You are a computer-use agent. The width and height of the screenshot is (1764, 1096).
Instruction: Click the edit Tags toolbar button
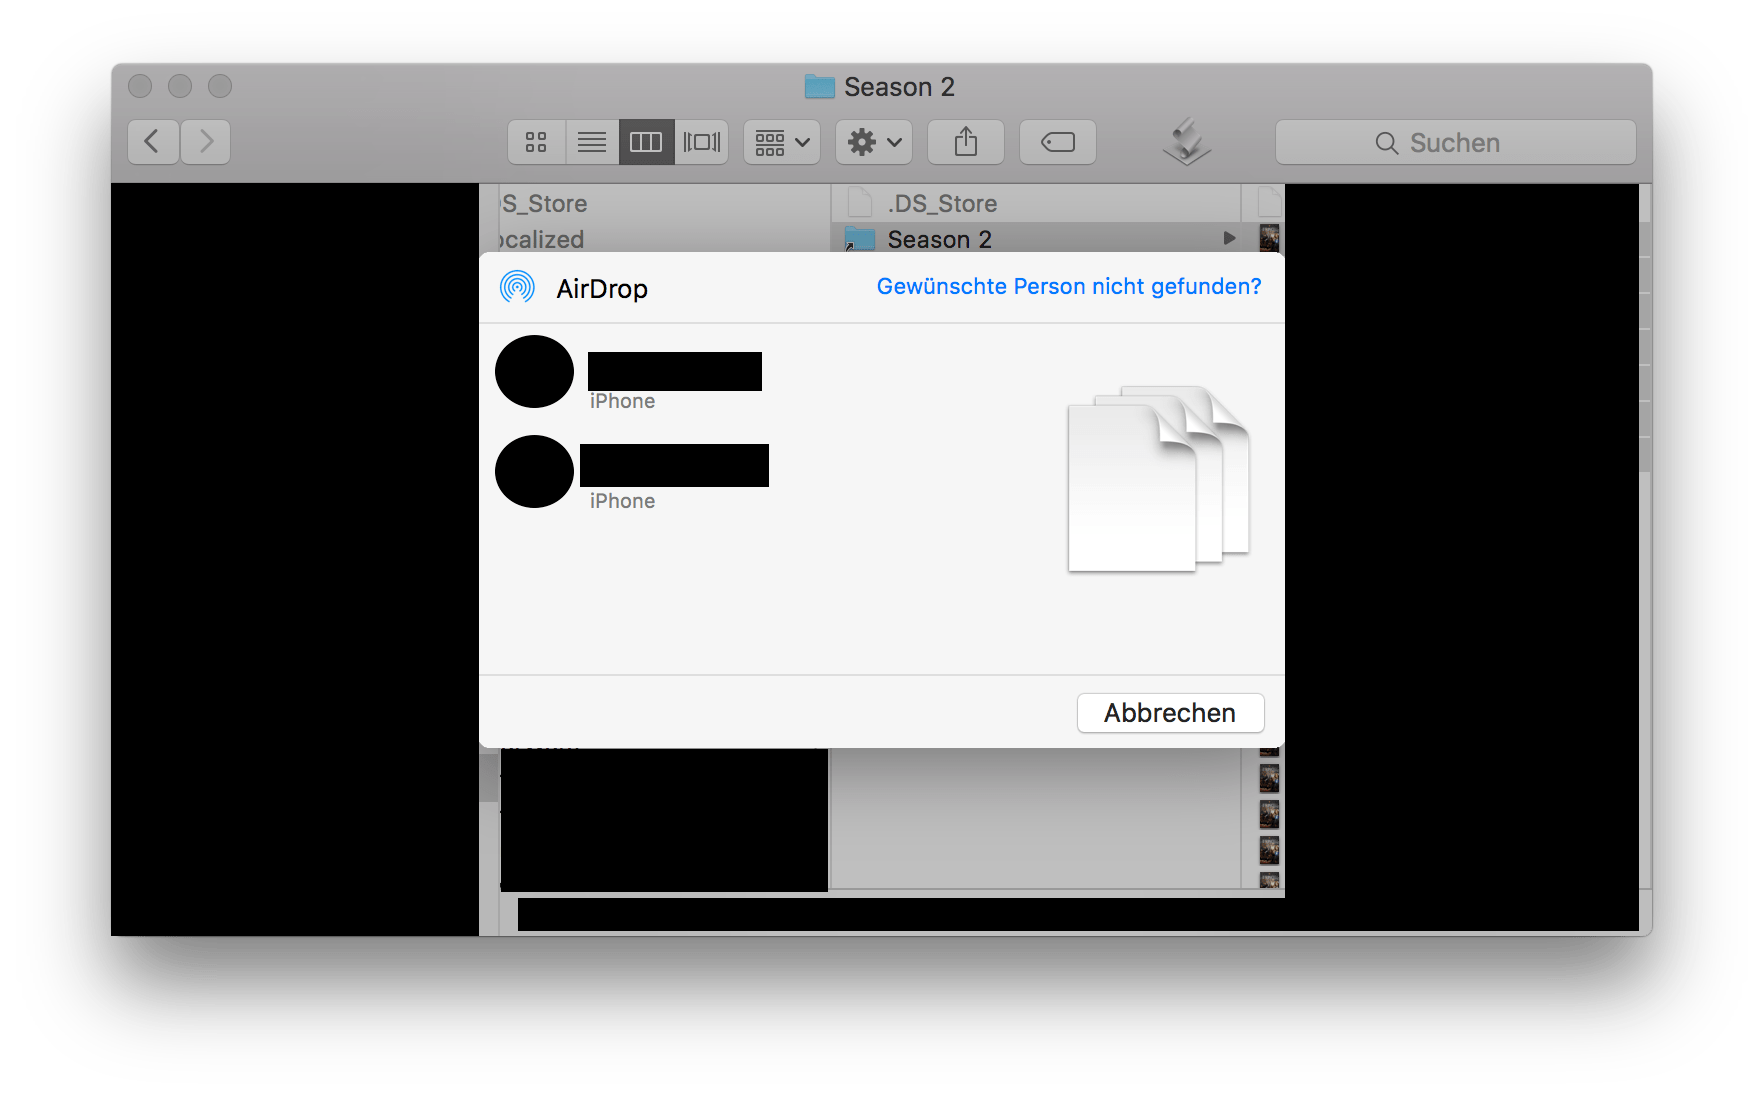click(x=1058, y=142)
